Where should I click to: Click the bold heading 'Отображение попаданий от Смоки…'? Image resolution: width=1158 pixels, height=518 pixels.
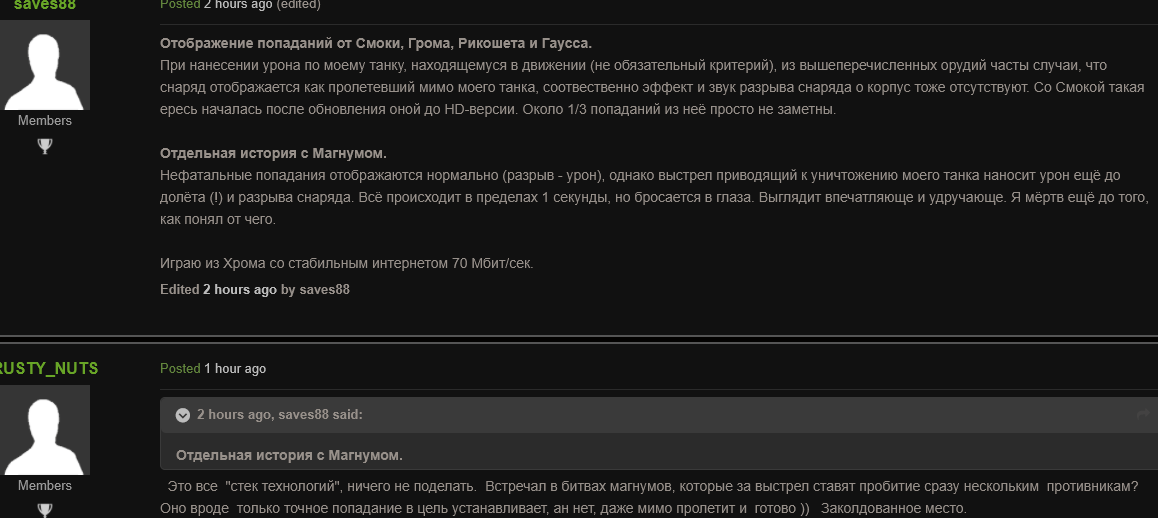(x=376, y=43)
